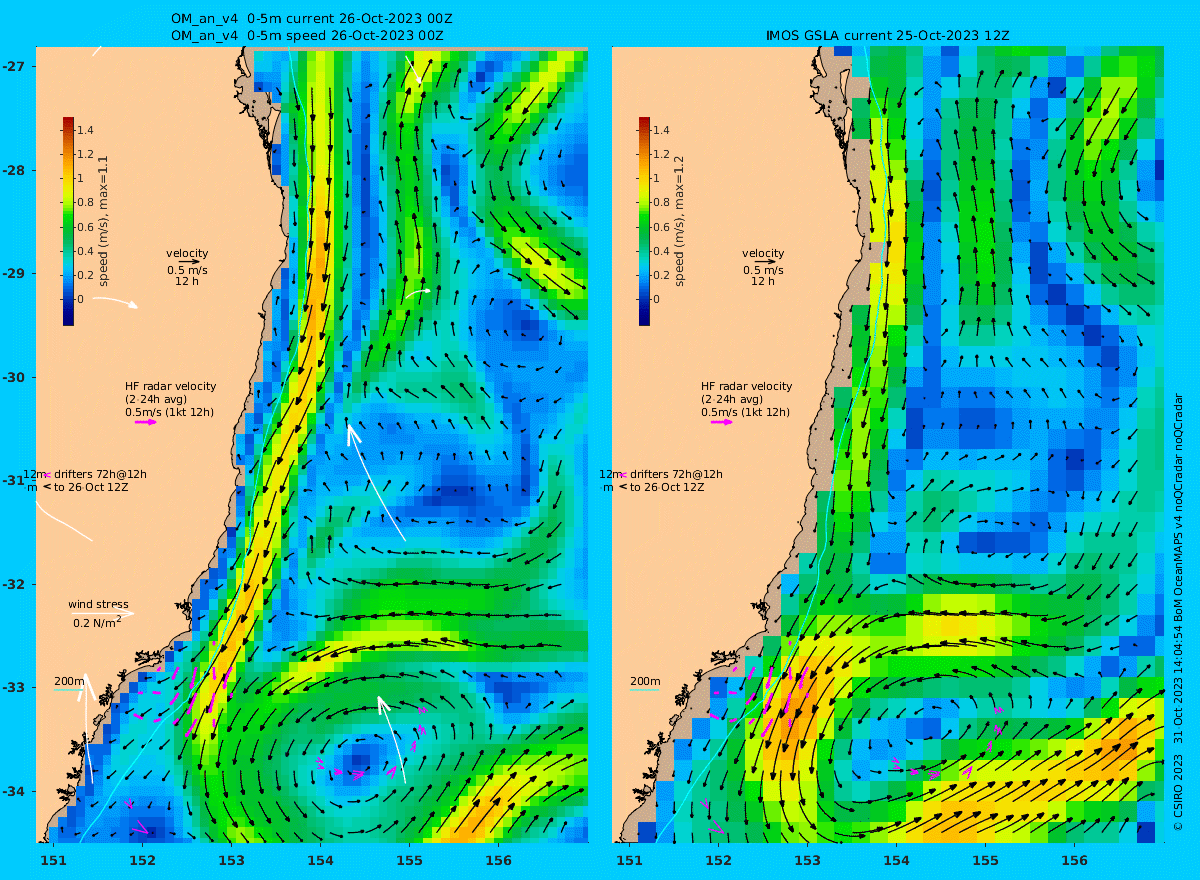
Task: Click the latitude tick label "-27"
Action: pyautogui.click(x=15, y=66)
